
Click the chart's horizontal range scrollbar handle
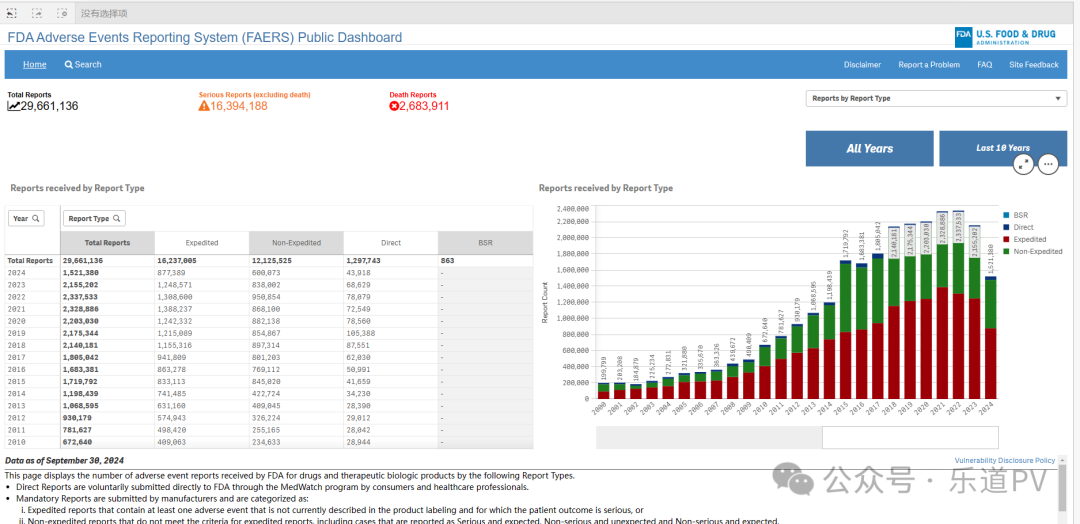[x=910, y=437]
